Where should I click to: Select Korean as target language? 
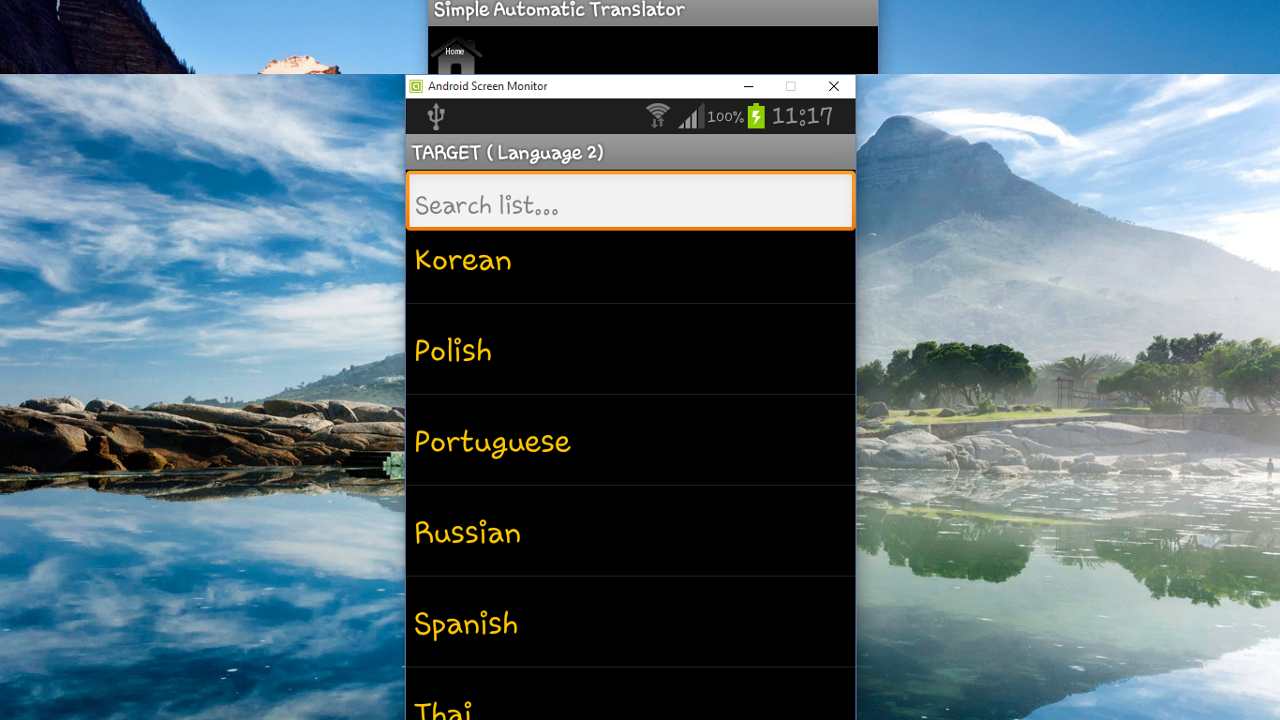coord(631,267)
